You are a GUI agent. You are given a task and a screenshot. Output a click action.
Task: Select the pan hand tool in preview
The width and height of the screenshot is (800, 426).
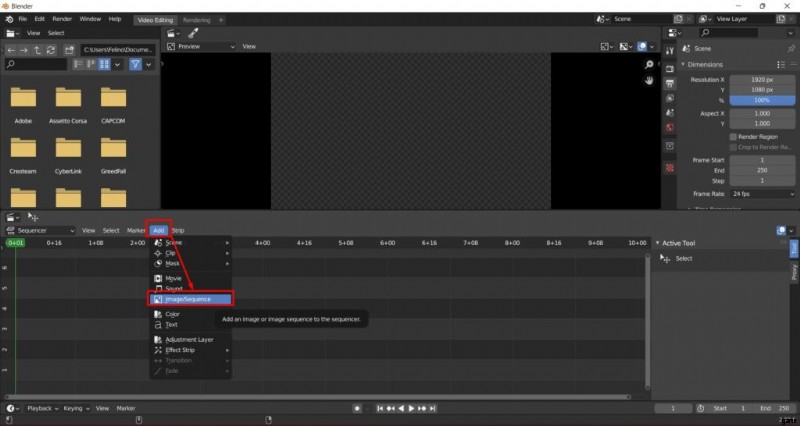click(x=649, y=80)
